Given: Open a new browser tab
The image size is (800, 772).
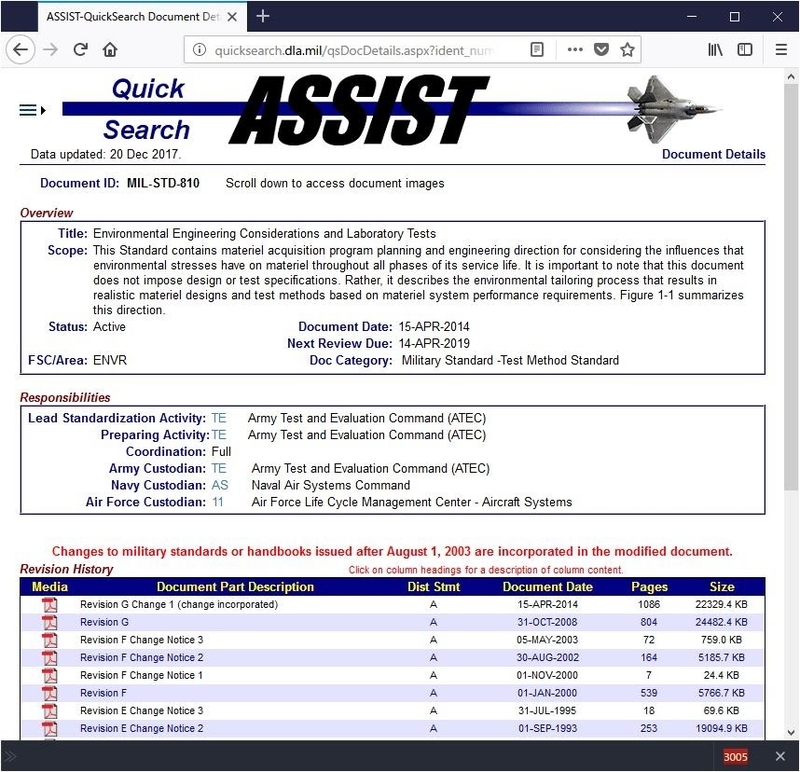Looking at the screenshot, I should coord(263,16).
